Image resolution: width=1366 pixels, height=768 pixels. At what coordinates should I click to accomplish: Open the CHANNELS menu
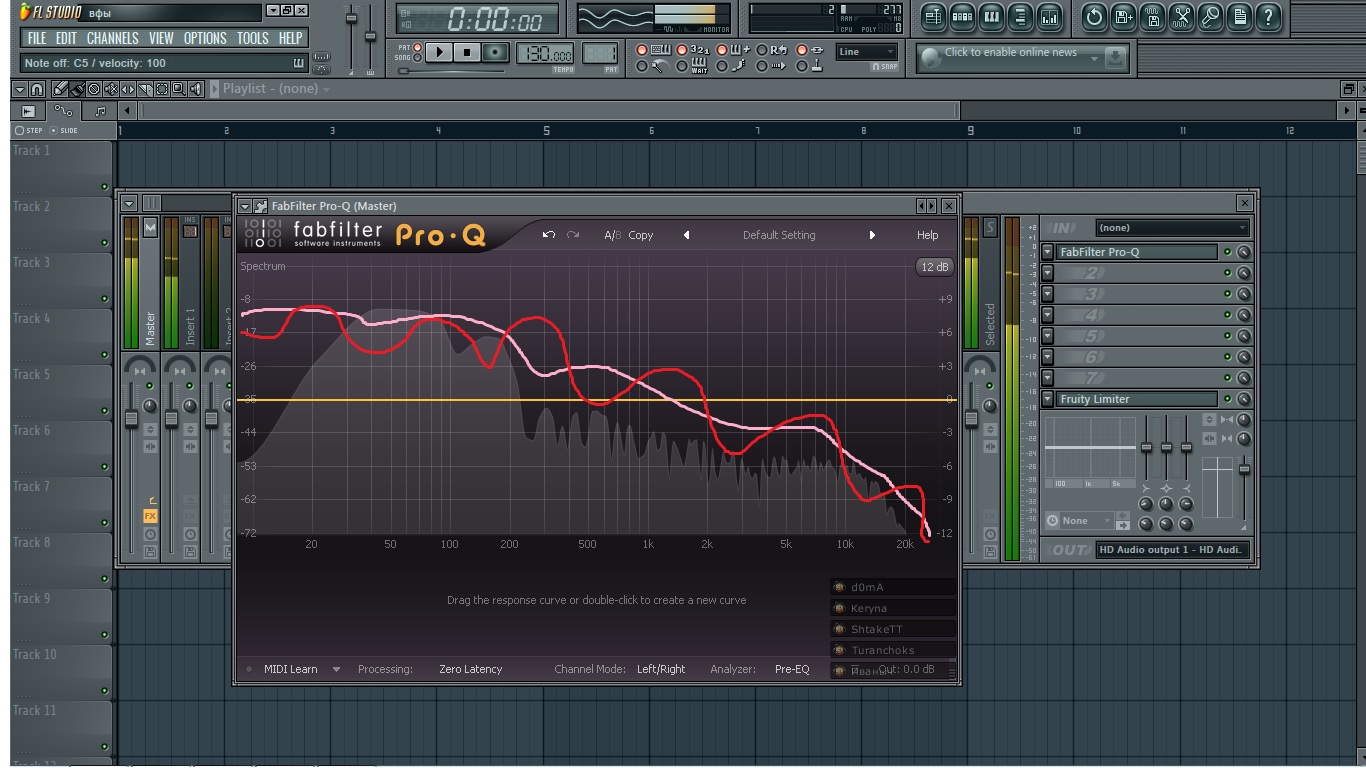[x=112, y=38]
